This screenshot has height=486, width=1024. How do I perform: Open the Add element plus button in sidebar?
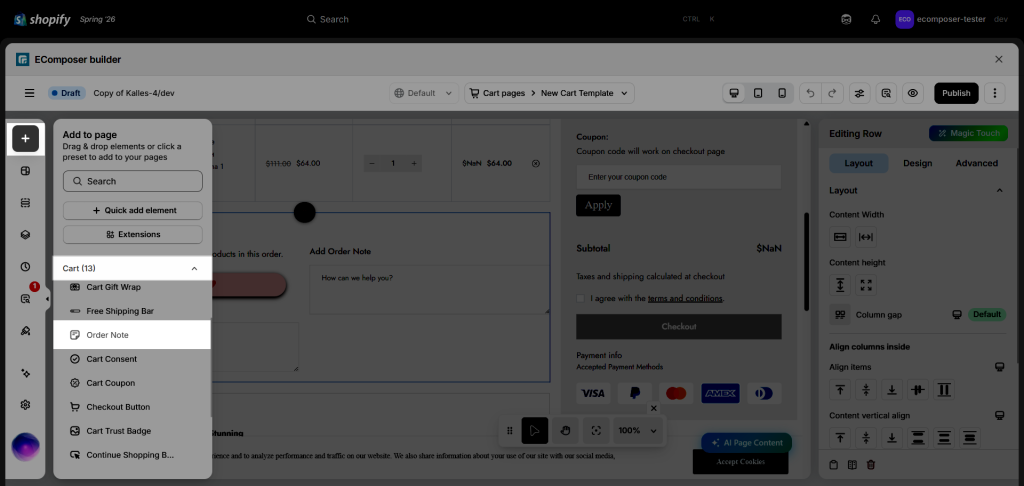(25, 138)
